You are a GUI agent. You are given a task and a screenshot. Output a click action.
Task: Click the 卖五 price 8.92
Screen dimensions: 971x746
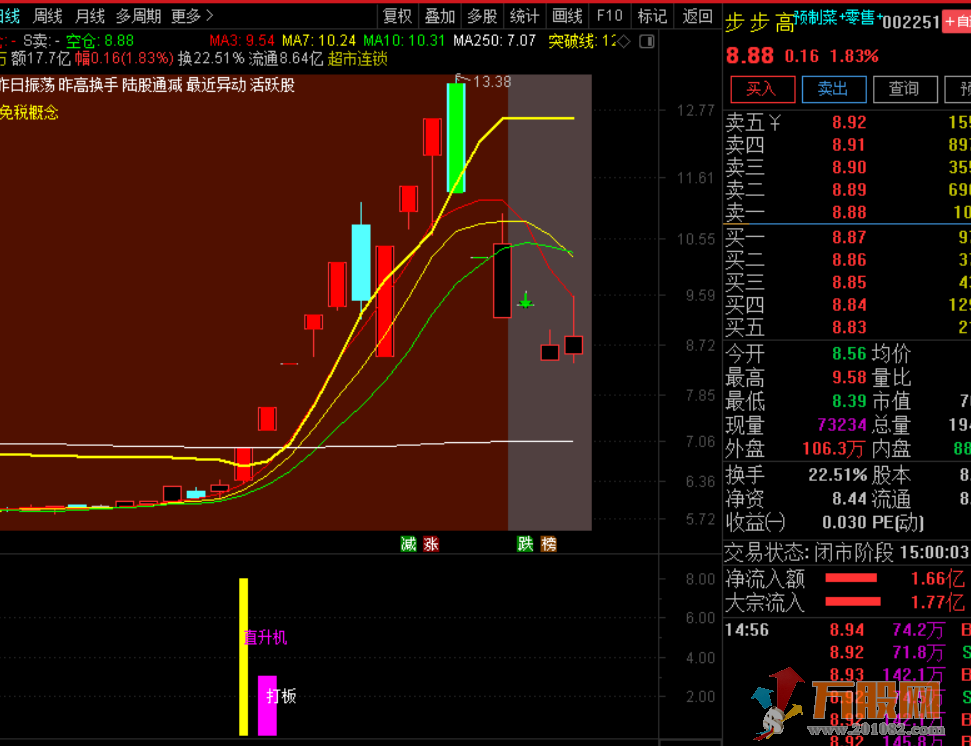848,123
